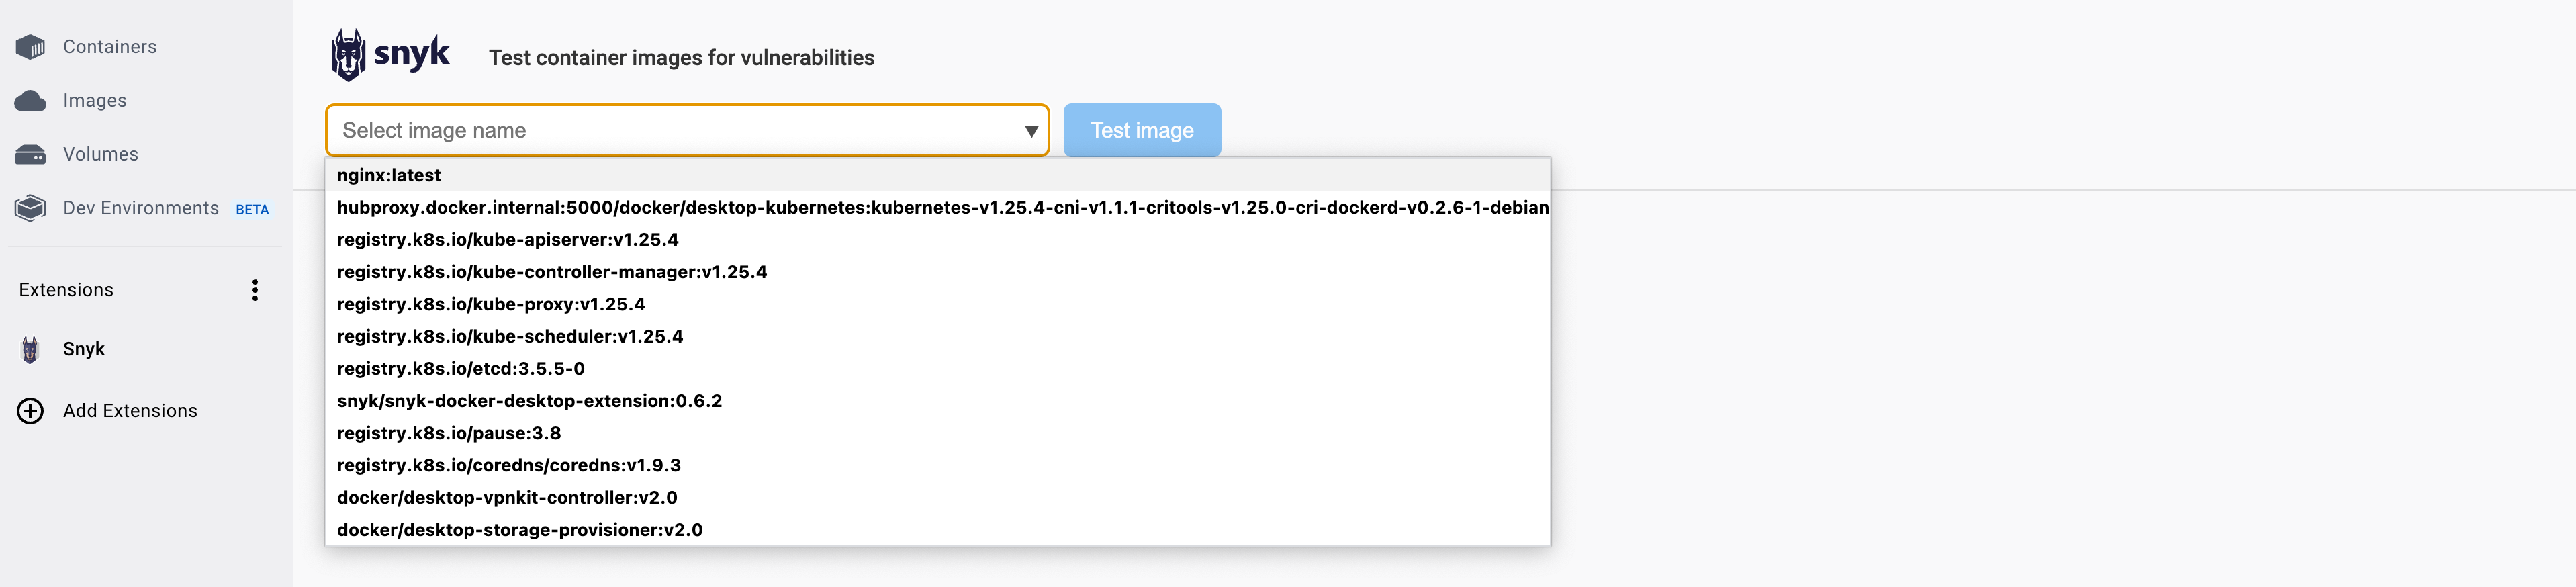The width and height of the screenshot is (2576, 587).
Task: Click the Images cloud icon
Action: coord(31,101)
